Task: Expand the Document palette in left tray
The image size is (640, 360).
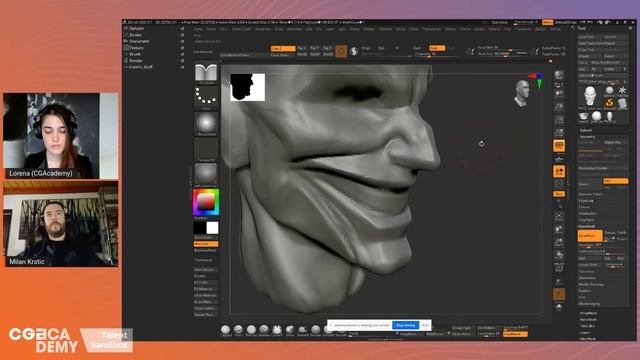Action: (x=139, y=41)
